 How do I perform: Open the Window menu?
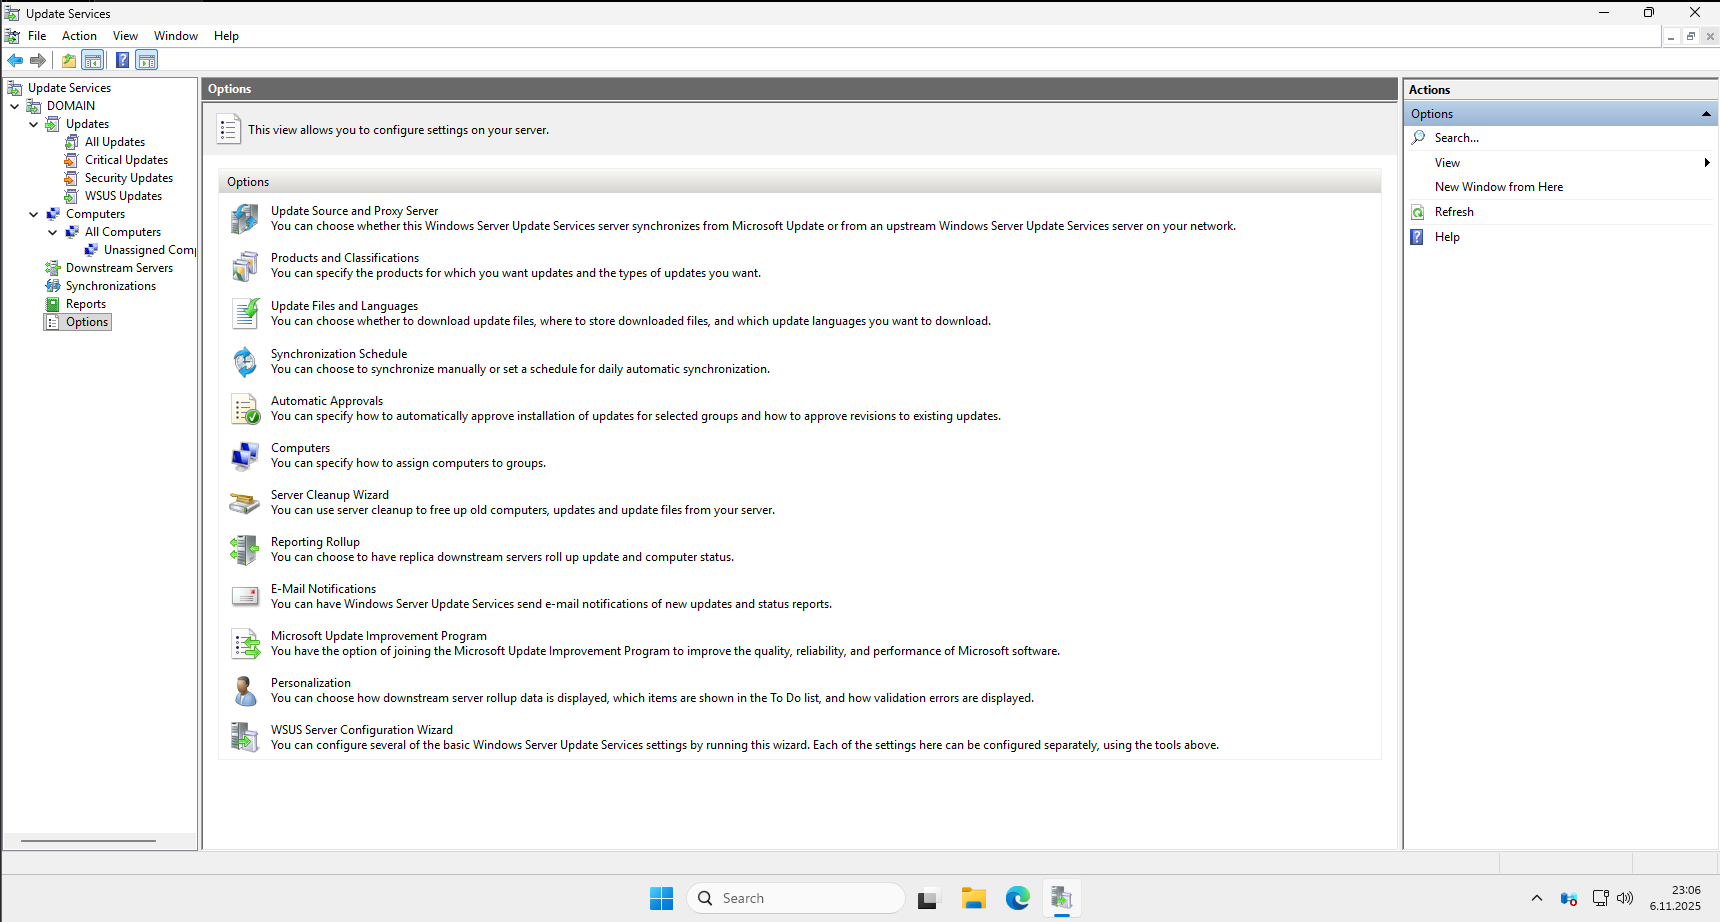click(x=176, y=35)
